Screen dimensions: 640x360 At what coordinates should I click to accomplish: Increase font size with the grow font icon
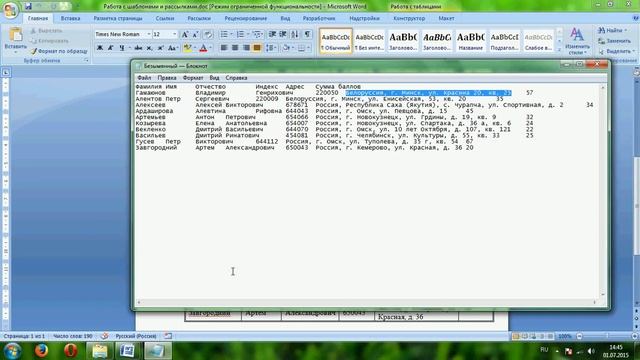(x=185, y=34)
